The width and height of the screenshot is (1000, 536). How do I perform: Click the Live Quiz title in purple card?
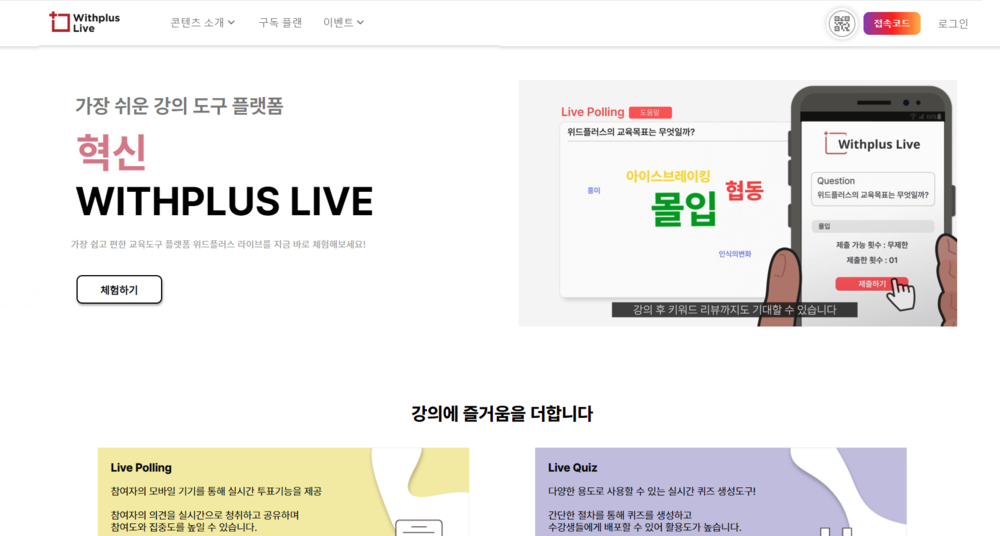tap(572, 468)
